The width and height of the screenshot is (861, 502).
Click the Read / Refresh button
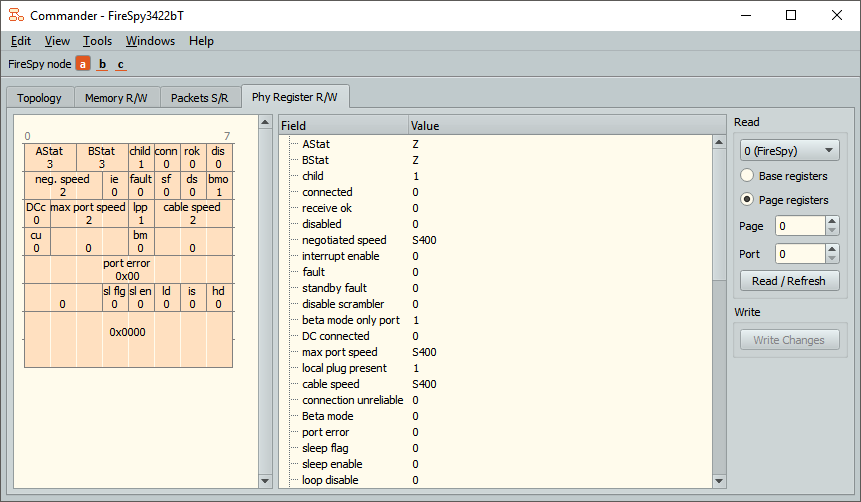click(789, 281)
